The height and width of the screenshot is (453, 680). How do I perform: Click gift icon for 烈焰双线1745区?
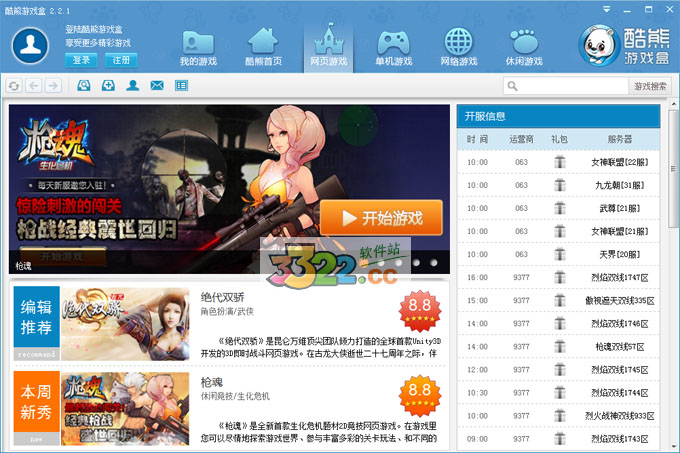click(560, 369)
